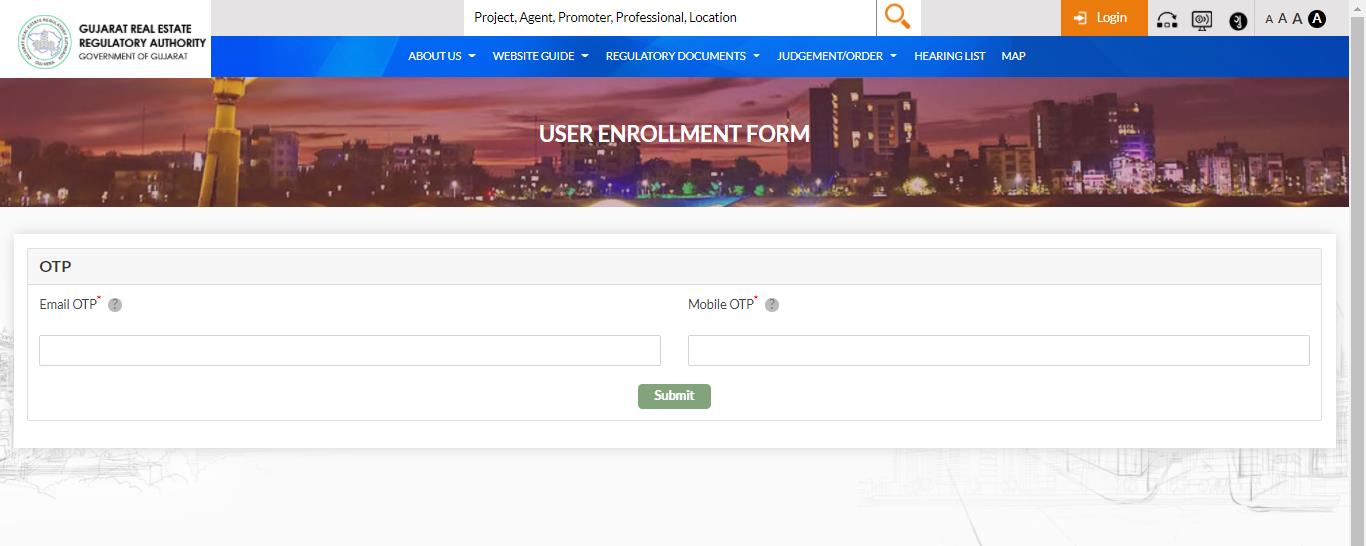Image resolution: width=1366 pixels, height=546 pixels.
Task: Toggle high contrast black circle A
Action: click(1317, 18)
